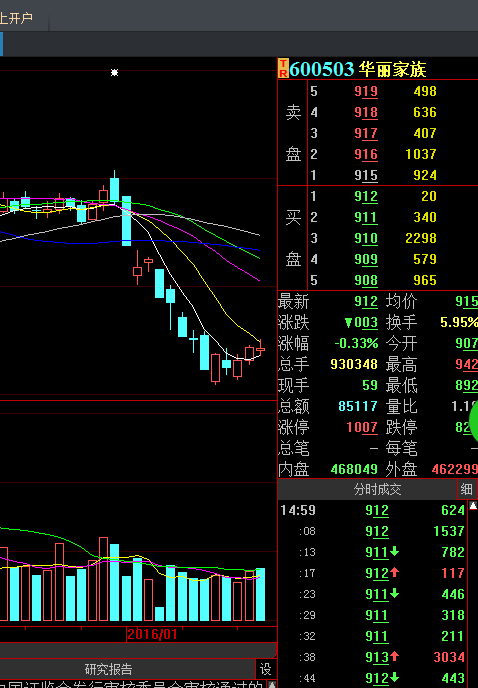
Task: Click the last cyan volume bar in the chart
Action: coord(260,594)
